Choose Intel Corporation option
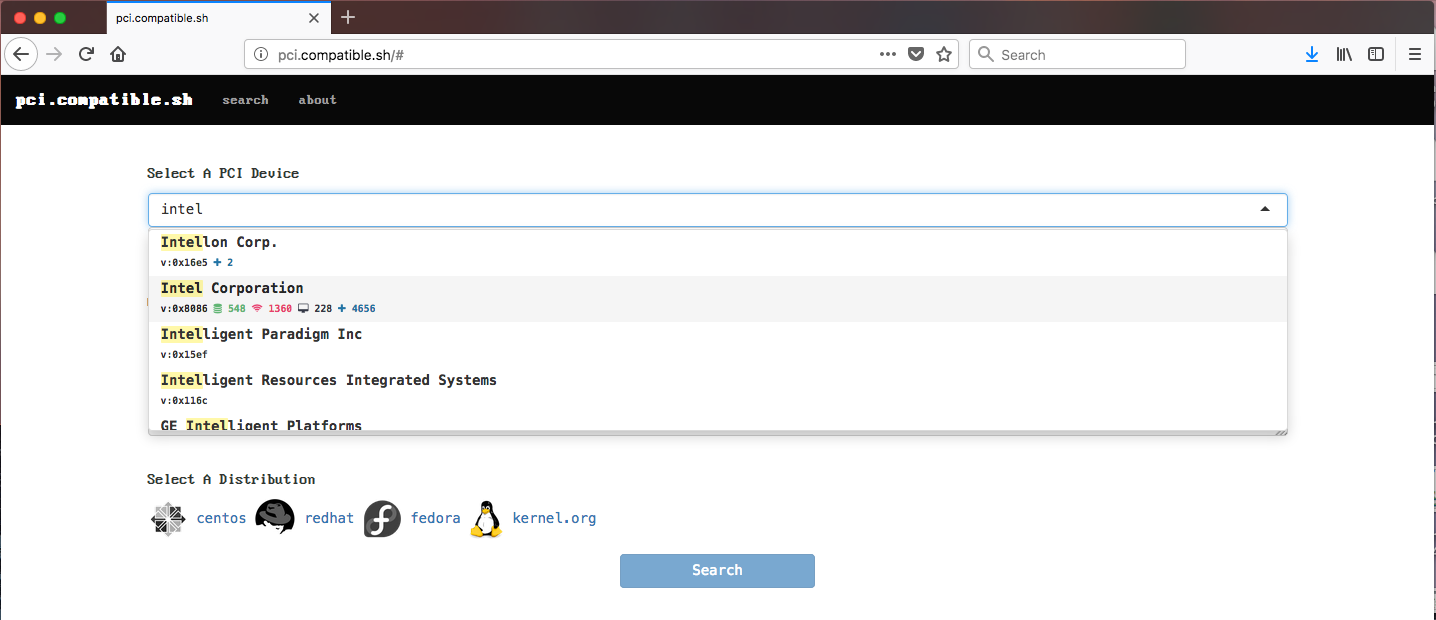Viewport: 1436px width, 620px height. coord(717,298)
